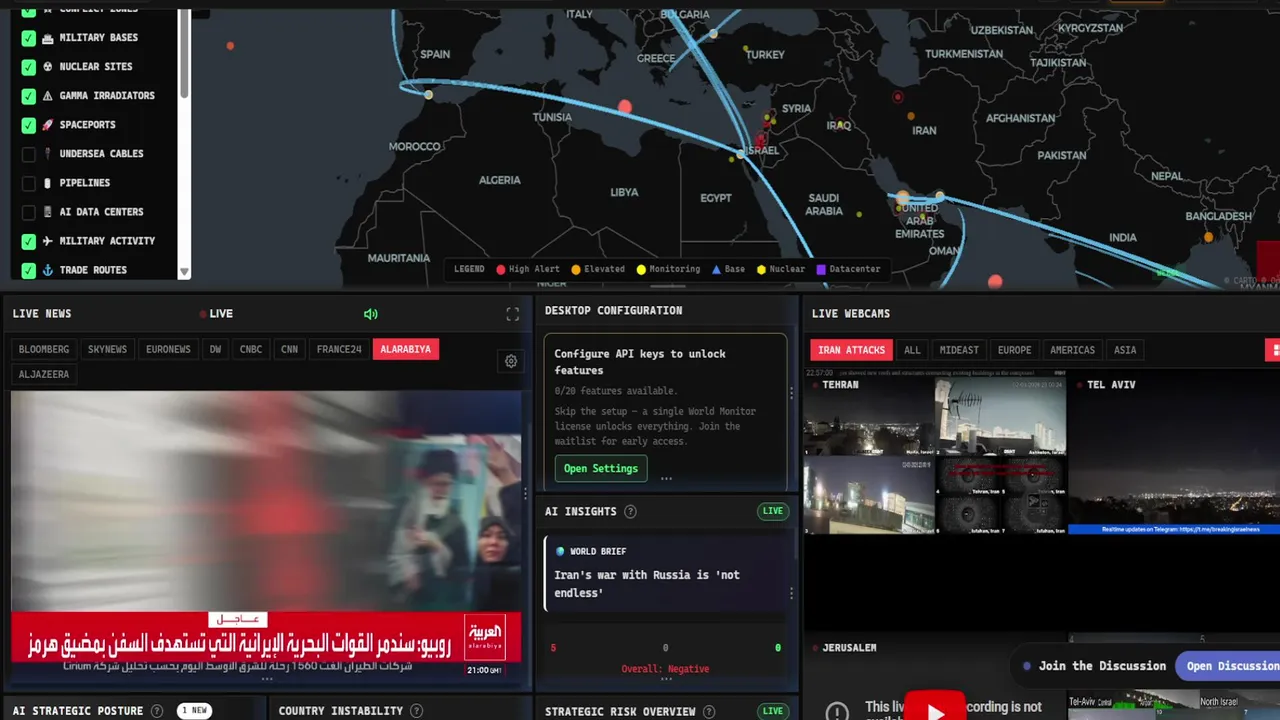The width and height of the screenshot is (1280, 720).
Task: Click the Spaceports rocket icon
Action: pos(47,125)
